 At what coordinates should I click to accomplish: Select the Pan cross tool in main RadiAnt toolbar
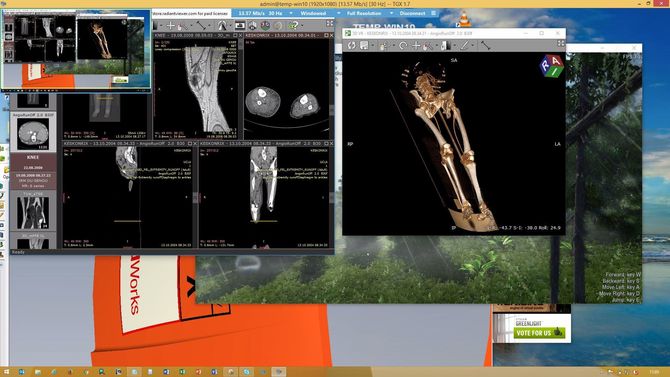(x=170, y=26)
